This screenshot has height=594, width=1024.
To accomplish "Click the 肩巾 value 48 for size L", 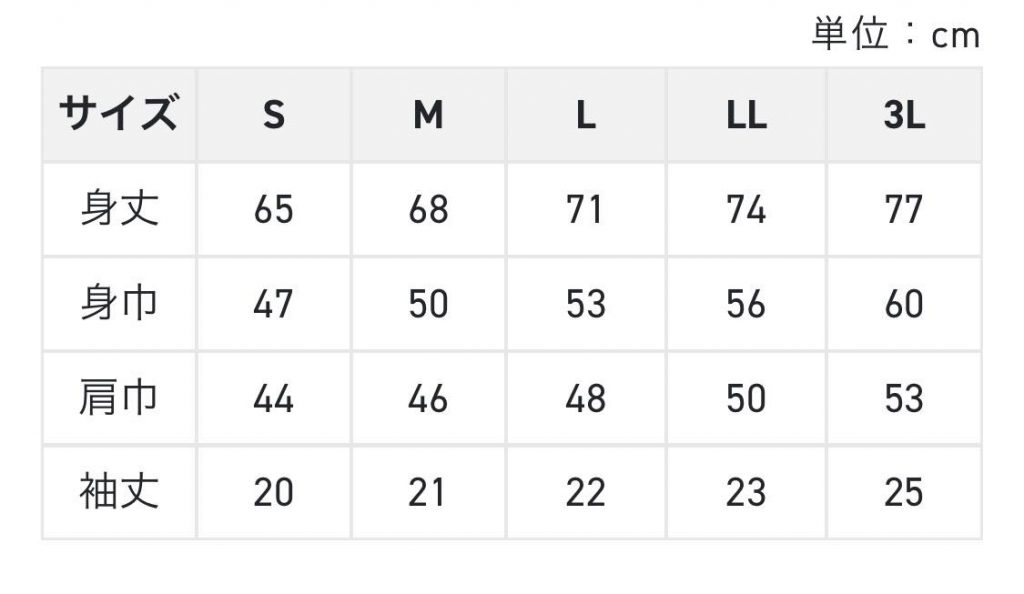I will 586,398.
